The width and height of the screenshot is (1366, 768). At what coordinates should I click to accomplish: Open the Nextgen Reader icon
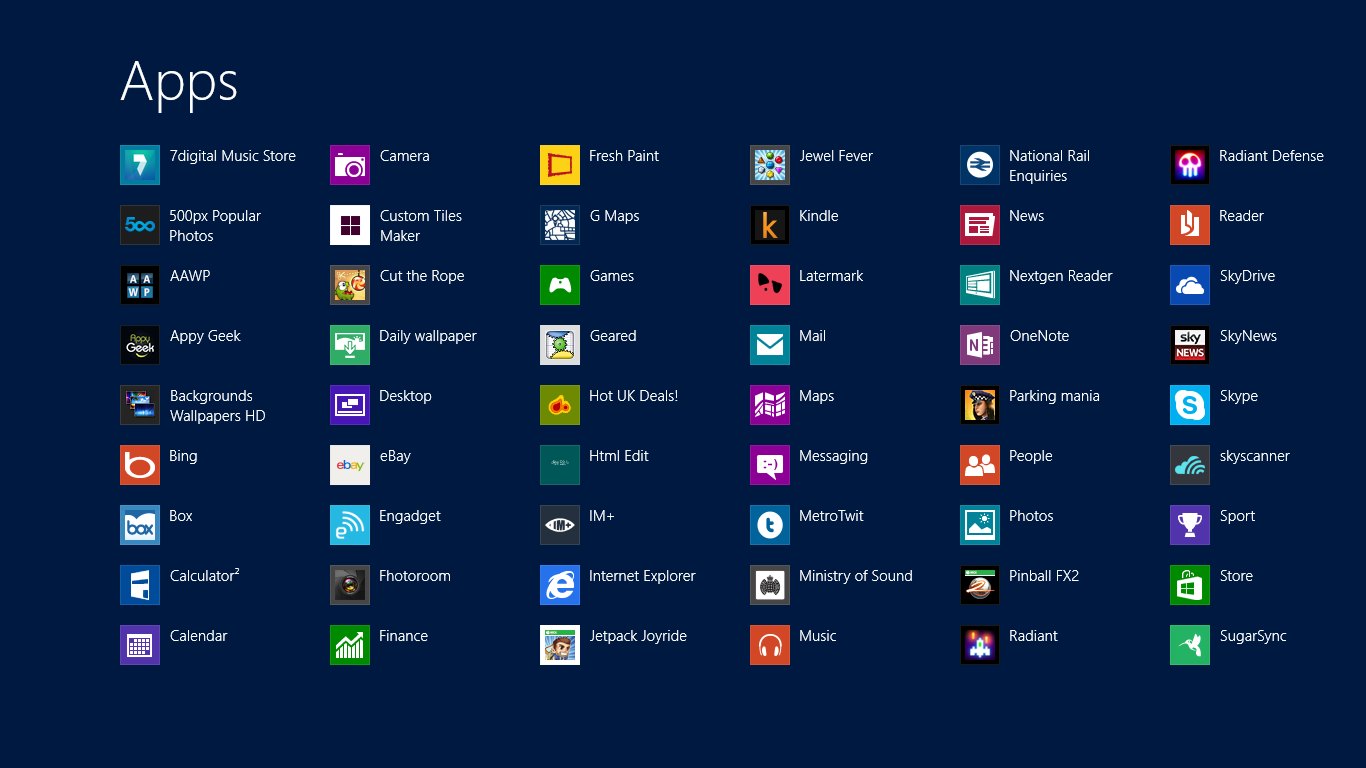(x=980, y=285)
